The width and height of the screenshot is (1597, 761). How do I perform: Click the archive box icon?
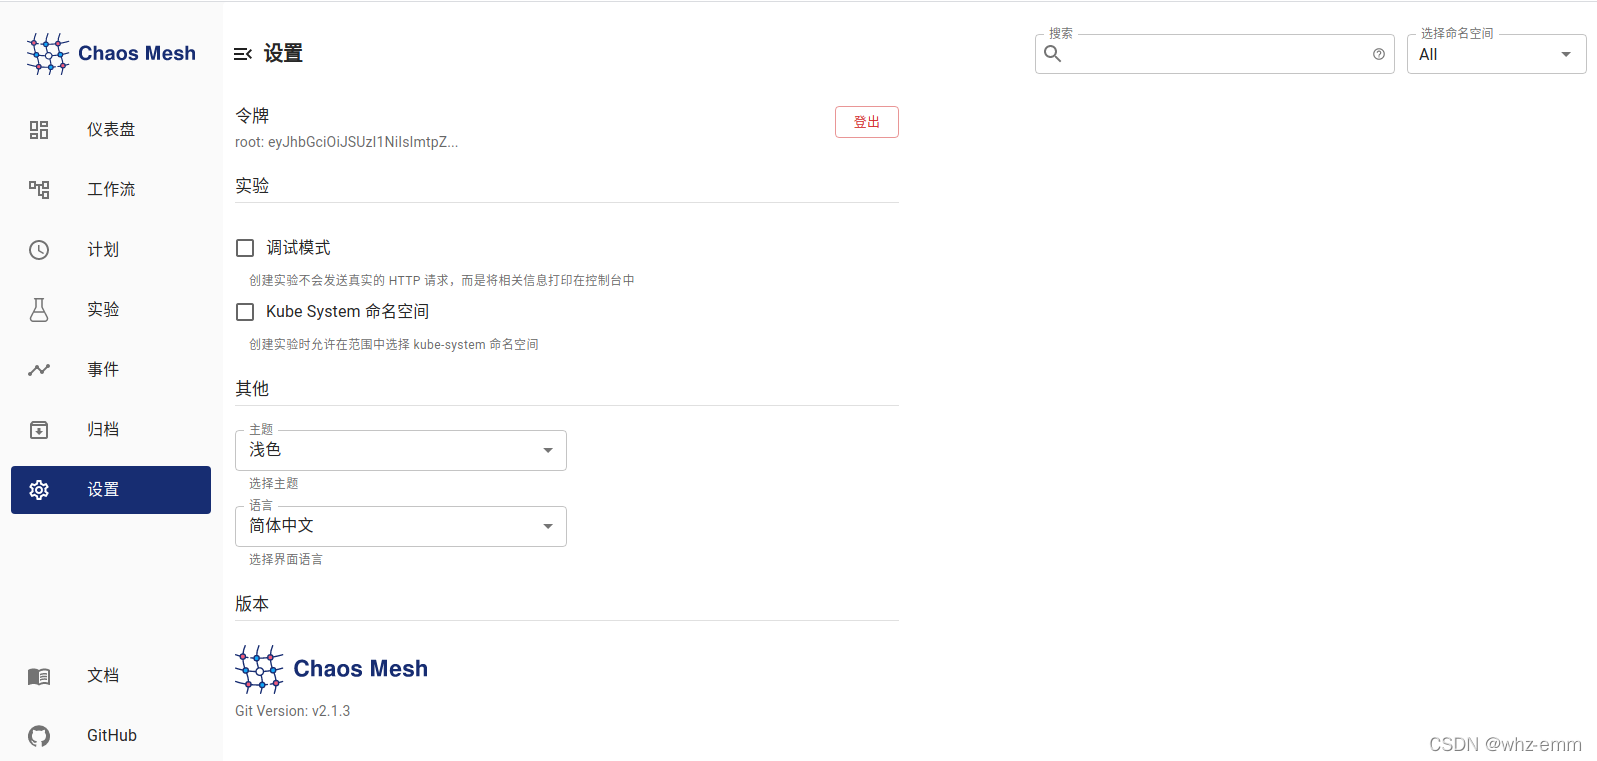pyautogui.click(x=39, y=430)
